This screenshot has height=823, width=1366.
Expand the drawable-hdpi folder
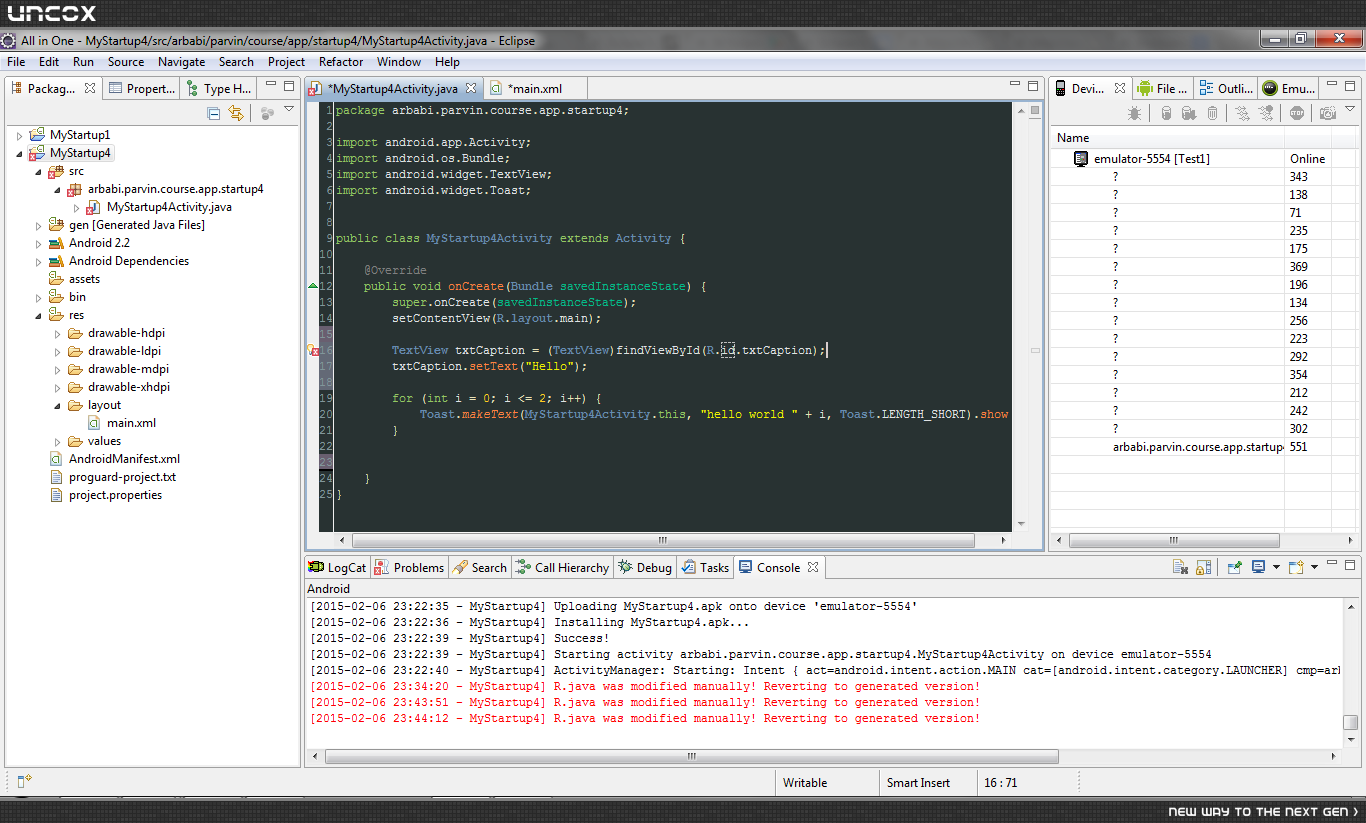pyautogui.click(x=57, y=333)
